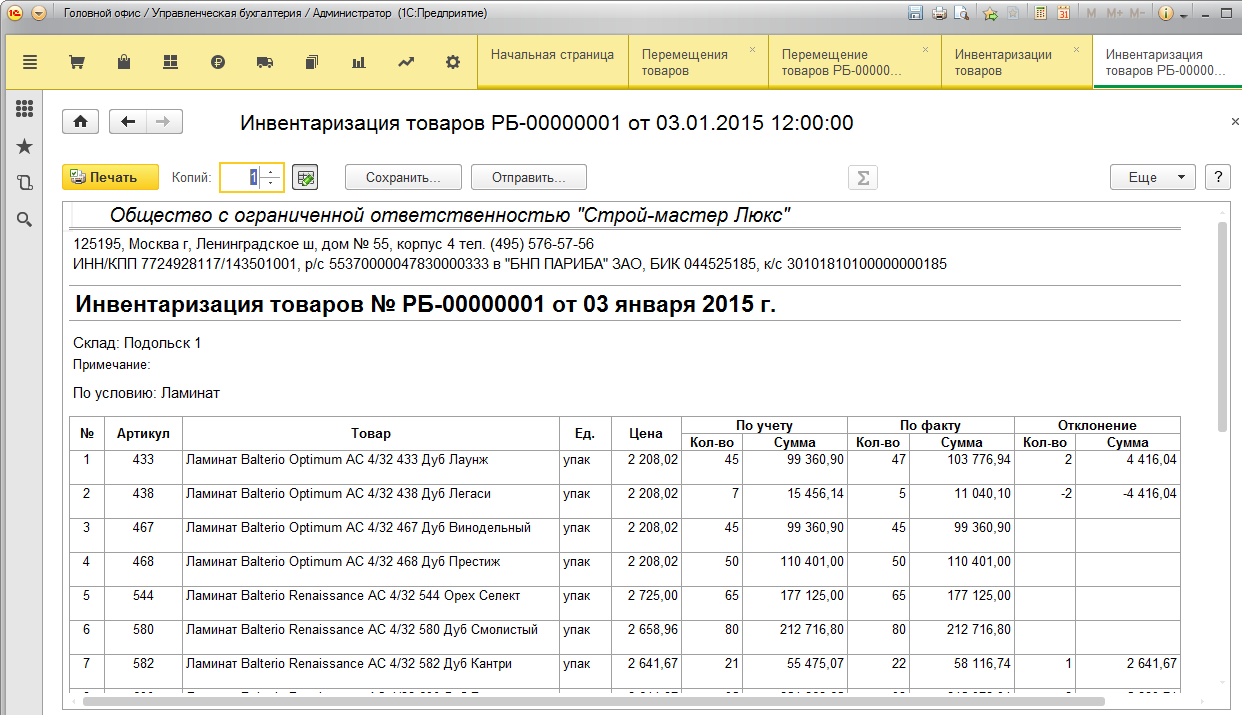Screen dimensions: 1242x715
Task: Click the M- memory button in title bar
Action: pos(1137,13)
